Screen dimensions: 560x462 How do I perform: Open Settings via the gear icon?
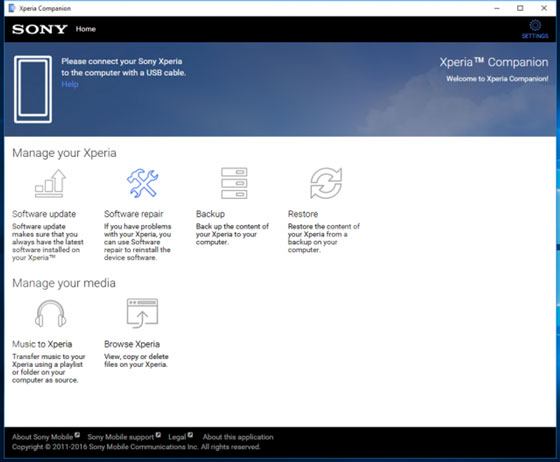(535, 25)
